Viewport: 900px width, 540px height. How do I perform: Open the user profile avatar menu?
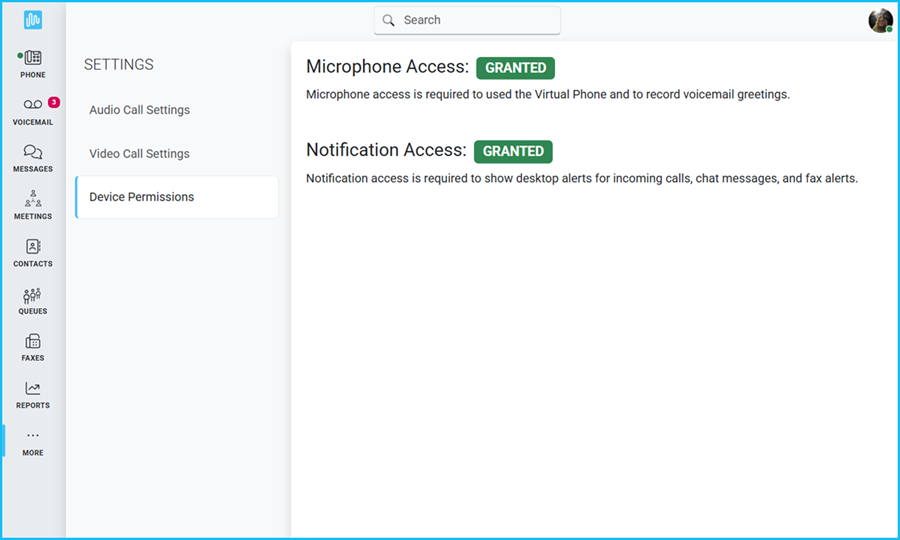880,20
